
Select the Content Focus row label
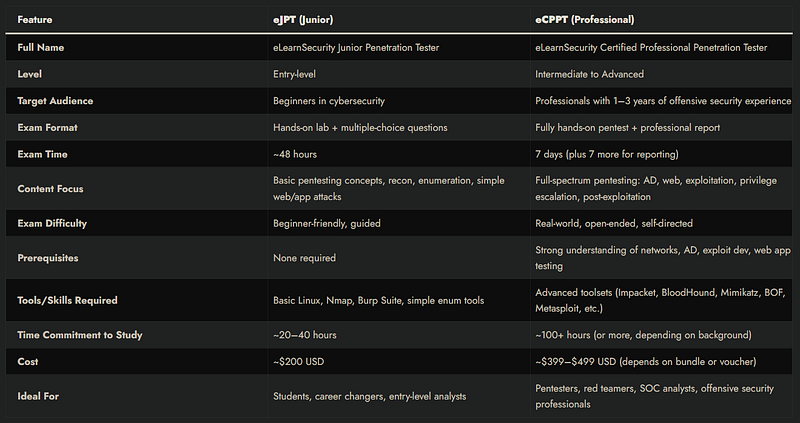tap(51, 189)
